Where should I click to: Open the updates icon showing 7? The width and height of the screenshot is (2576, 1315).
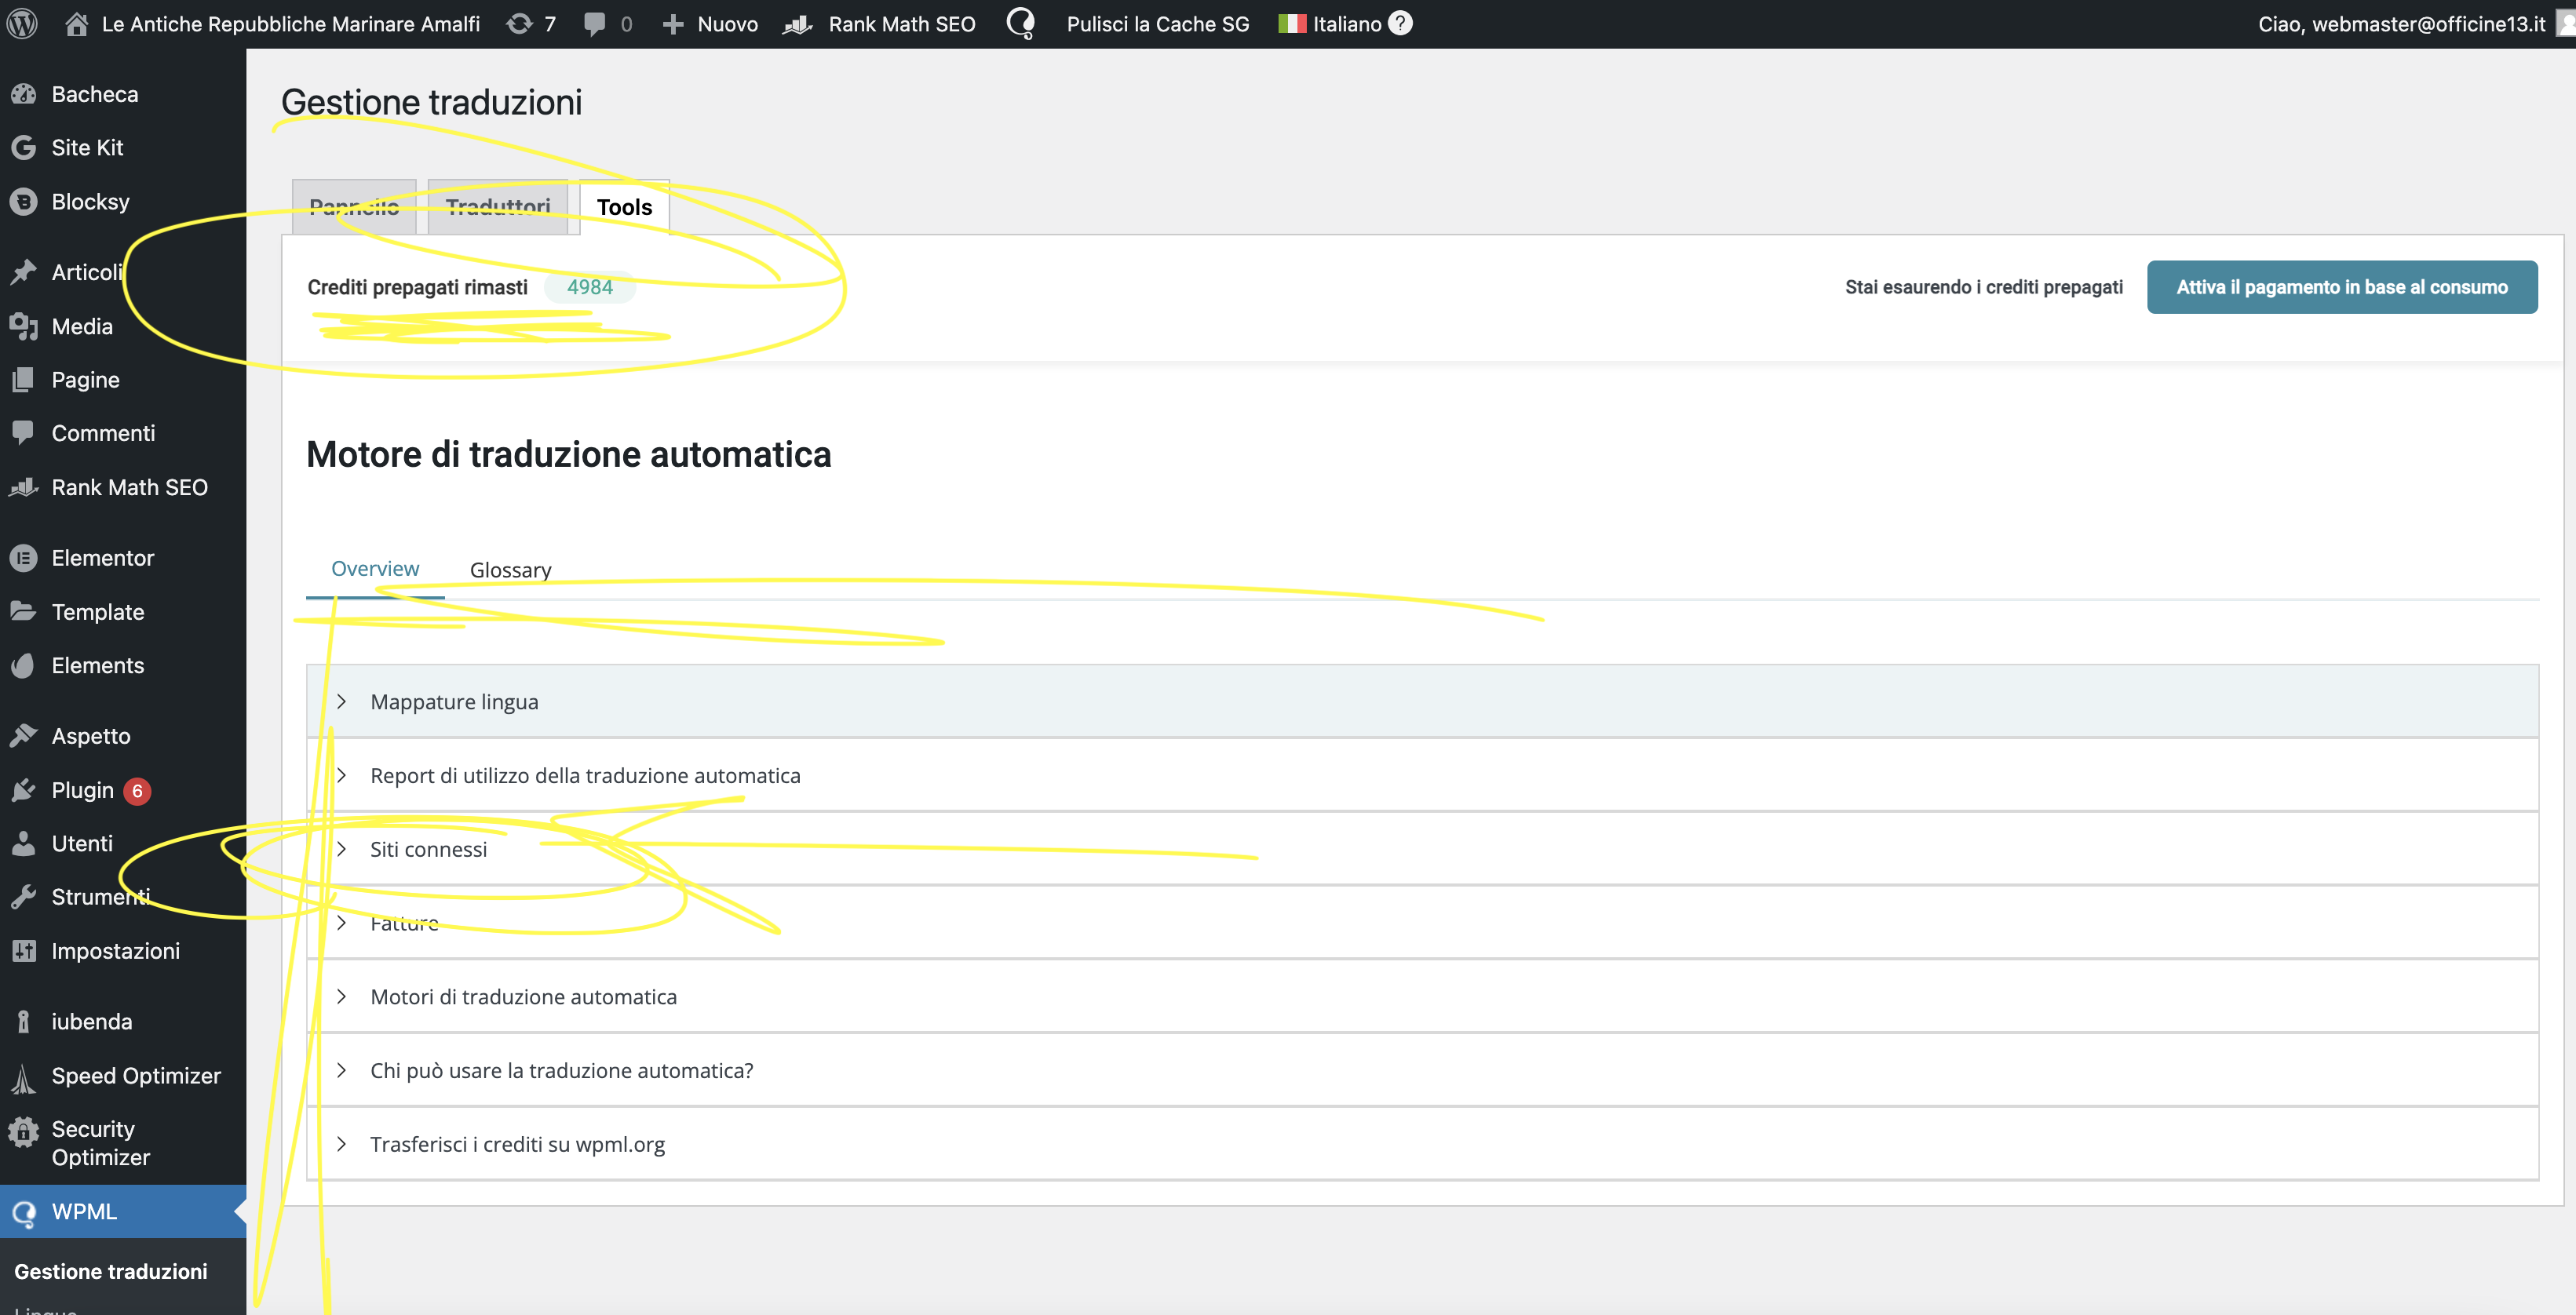coord(519,23)
